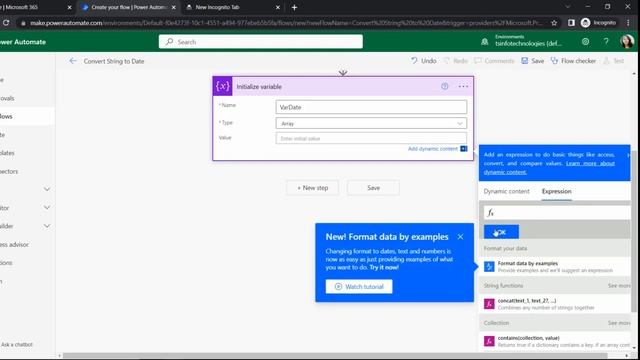See more String functions

point(619,286)
